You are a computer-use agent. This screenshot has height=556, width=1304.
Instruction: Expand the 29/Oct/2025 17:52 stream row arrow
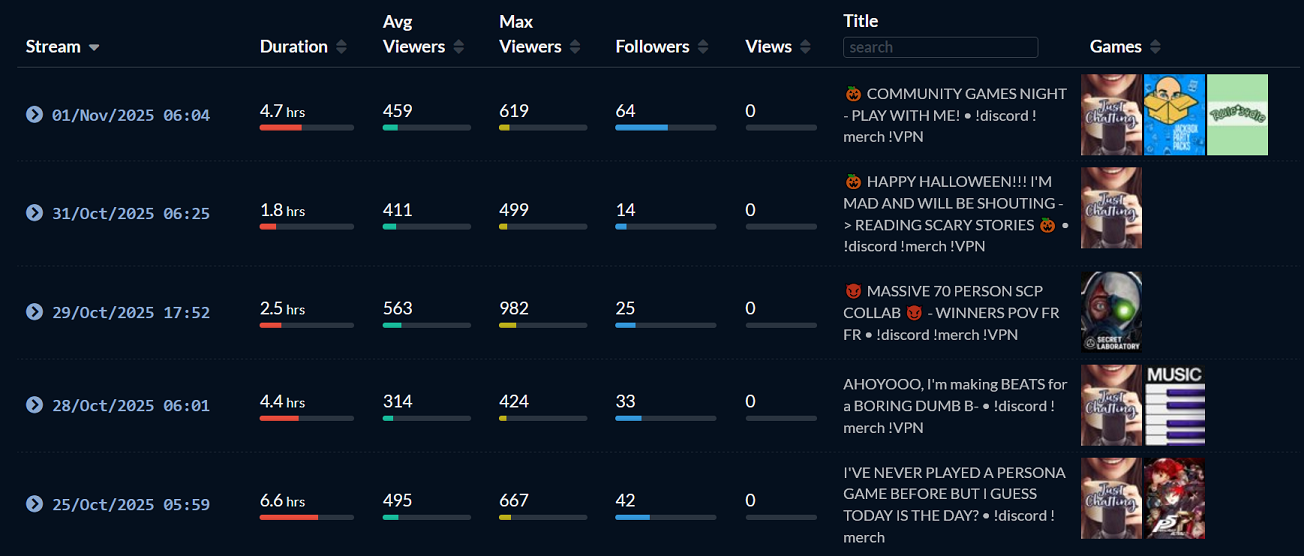[x=34, y=312]
